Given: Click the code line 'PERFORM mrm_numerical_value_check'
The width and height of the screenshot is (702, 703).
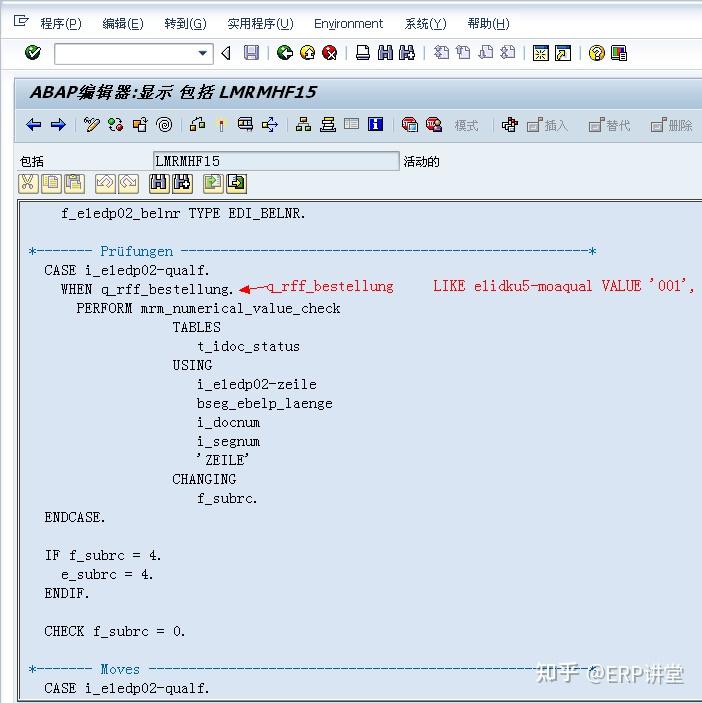Looking at the screenshot, I should (208, 308).
